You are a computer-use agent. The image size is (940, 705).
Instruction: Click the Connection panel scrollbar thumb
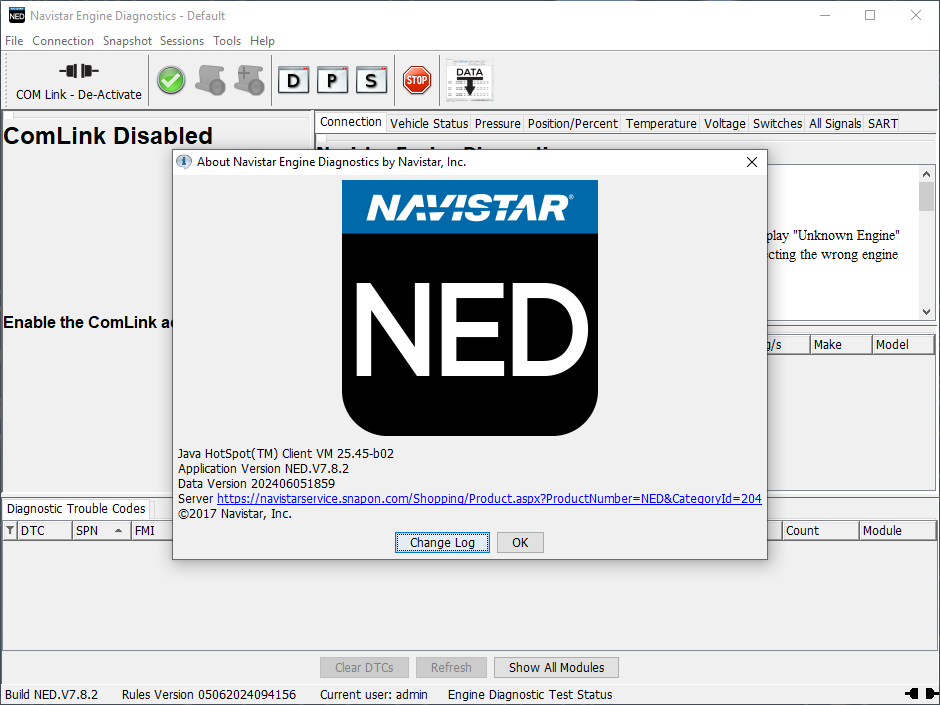pyautogui.click(x=926, y=197)
